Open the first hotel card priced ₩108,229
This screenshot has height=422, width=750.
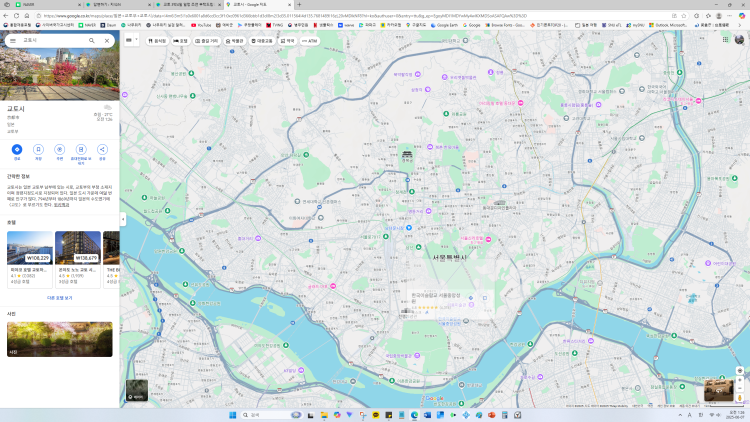pos(30,259)
